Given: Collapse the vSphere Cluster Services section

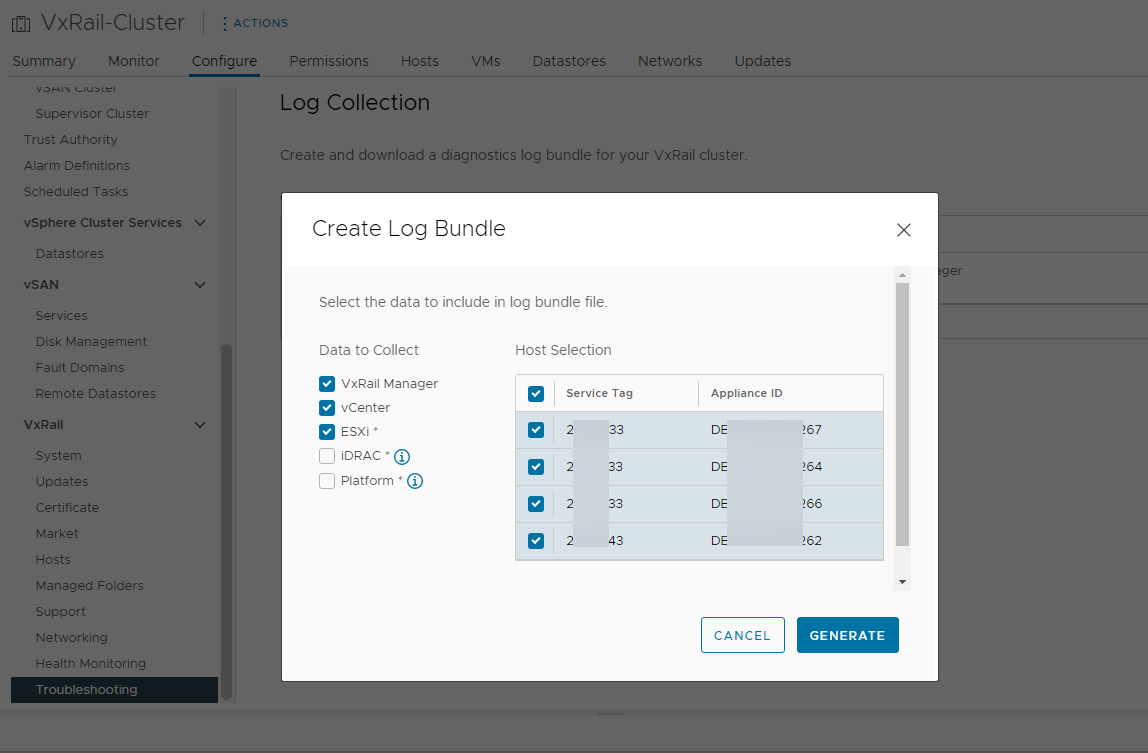Looking at the screenshot, I should click(x=200, y=223).
